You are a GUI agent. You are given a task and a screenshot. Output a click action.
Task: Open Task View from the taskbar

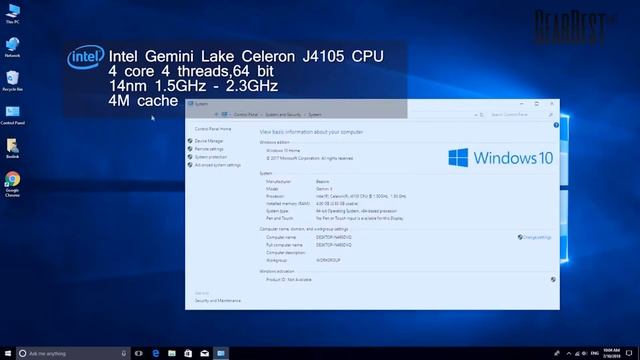tap(139, 353)
